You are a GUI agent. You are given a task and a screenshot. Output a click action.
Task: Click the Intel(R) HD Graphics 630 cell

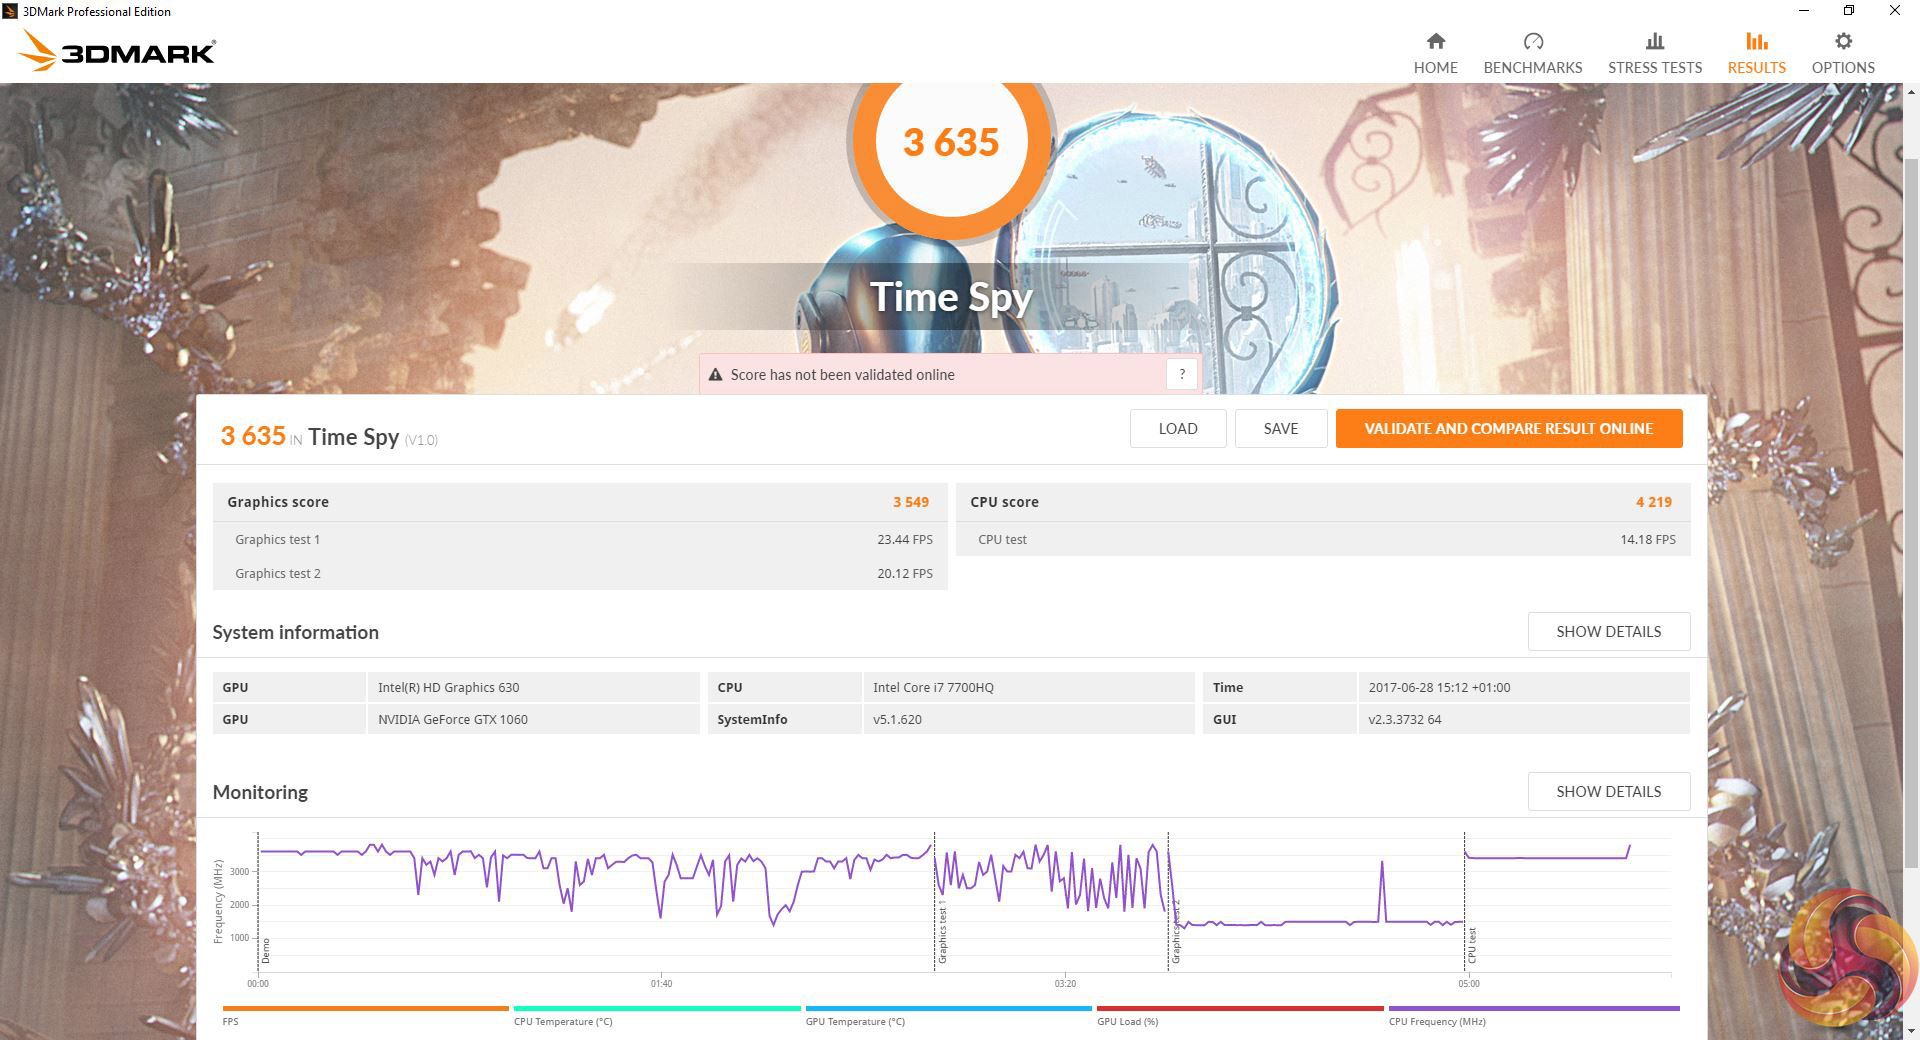[x=533, y=687]
